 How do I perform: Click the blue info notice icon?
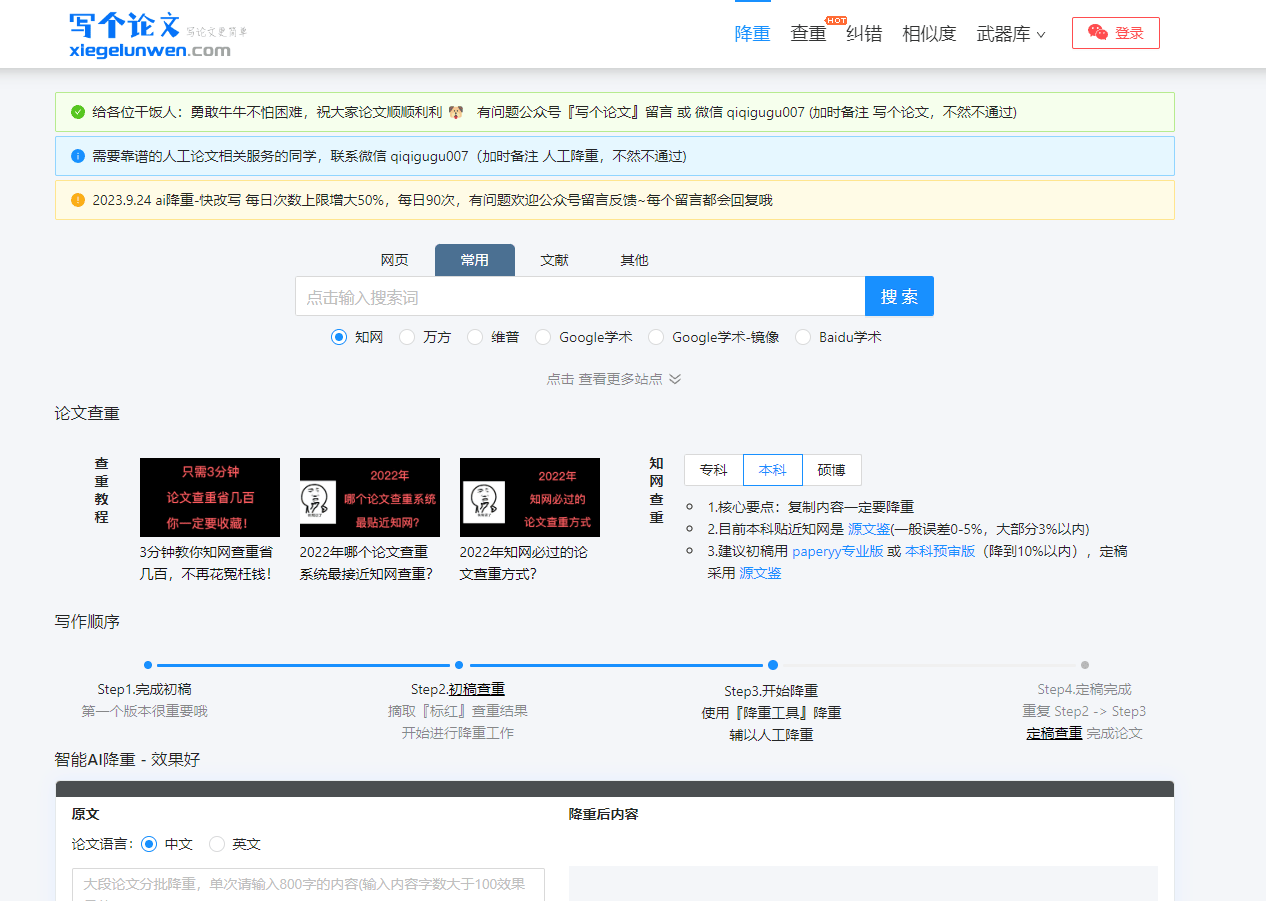(x=78, y=156)
